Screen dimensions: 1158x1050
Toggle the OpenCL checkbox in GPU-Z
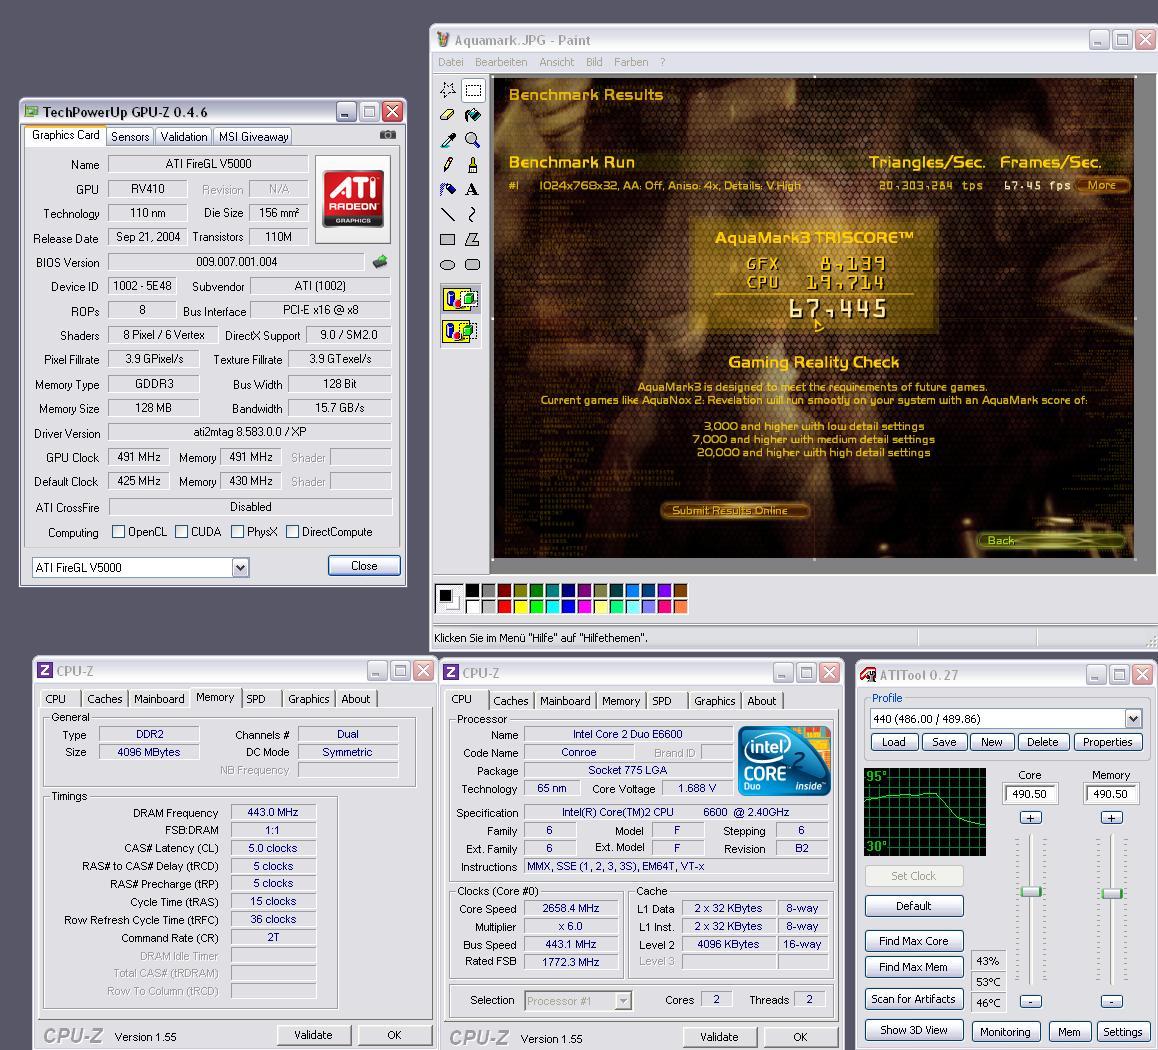coord(118,532)
